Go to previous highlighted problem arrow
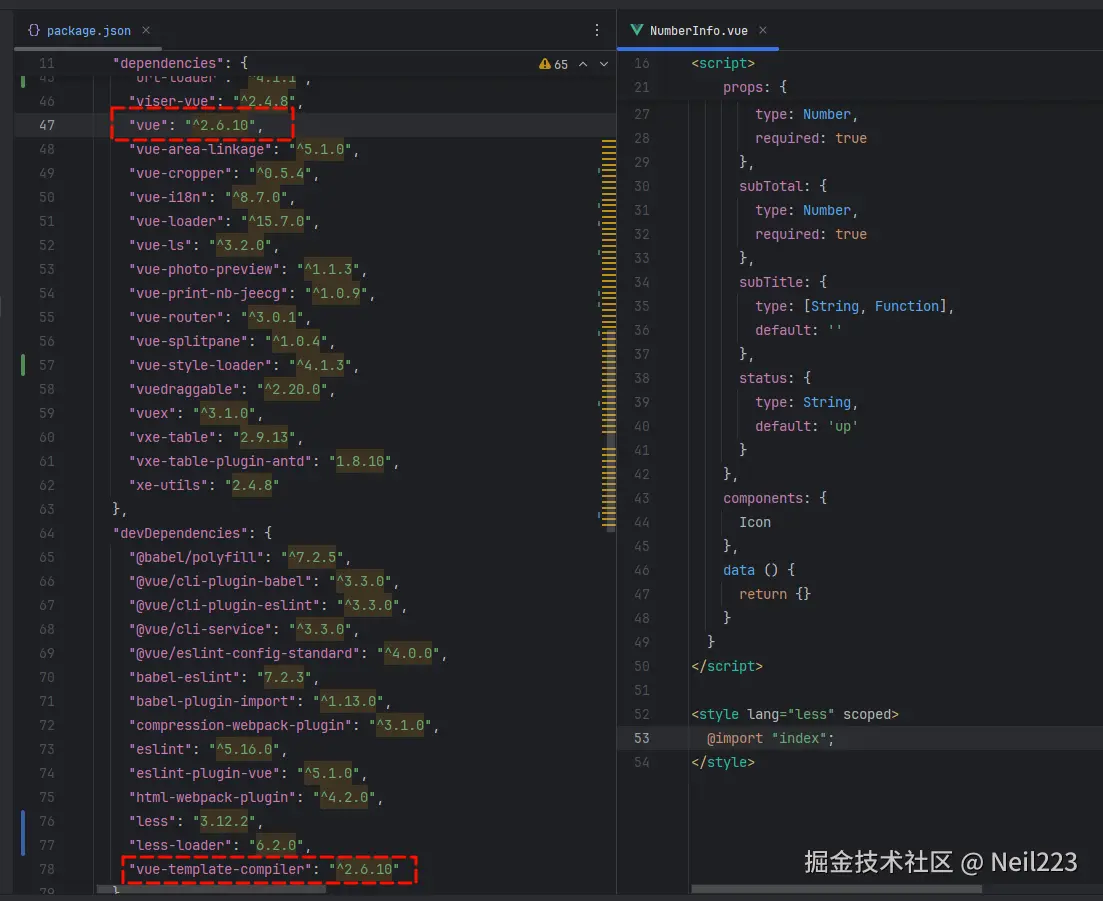 (583, 64)
